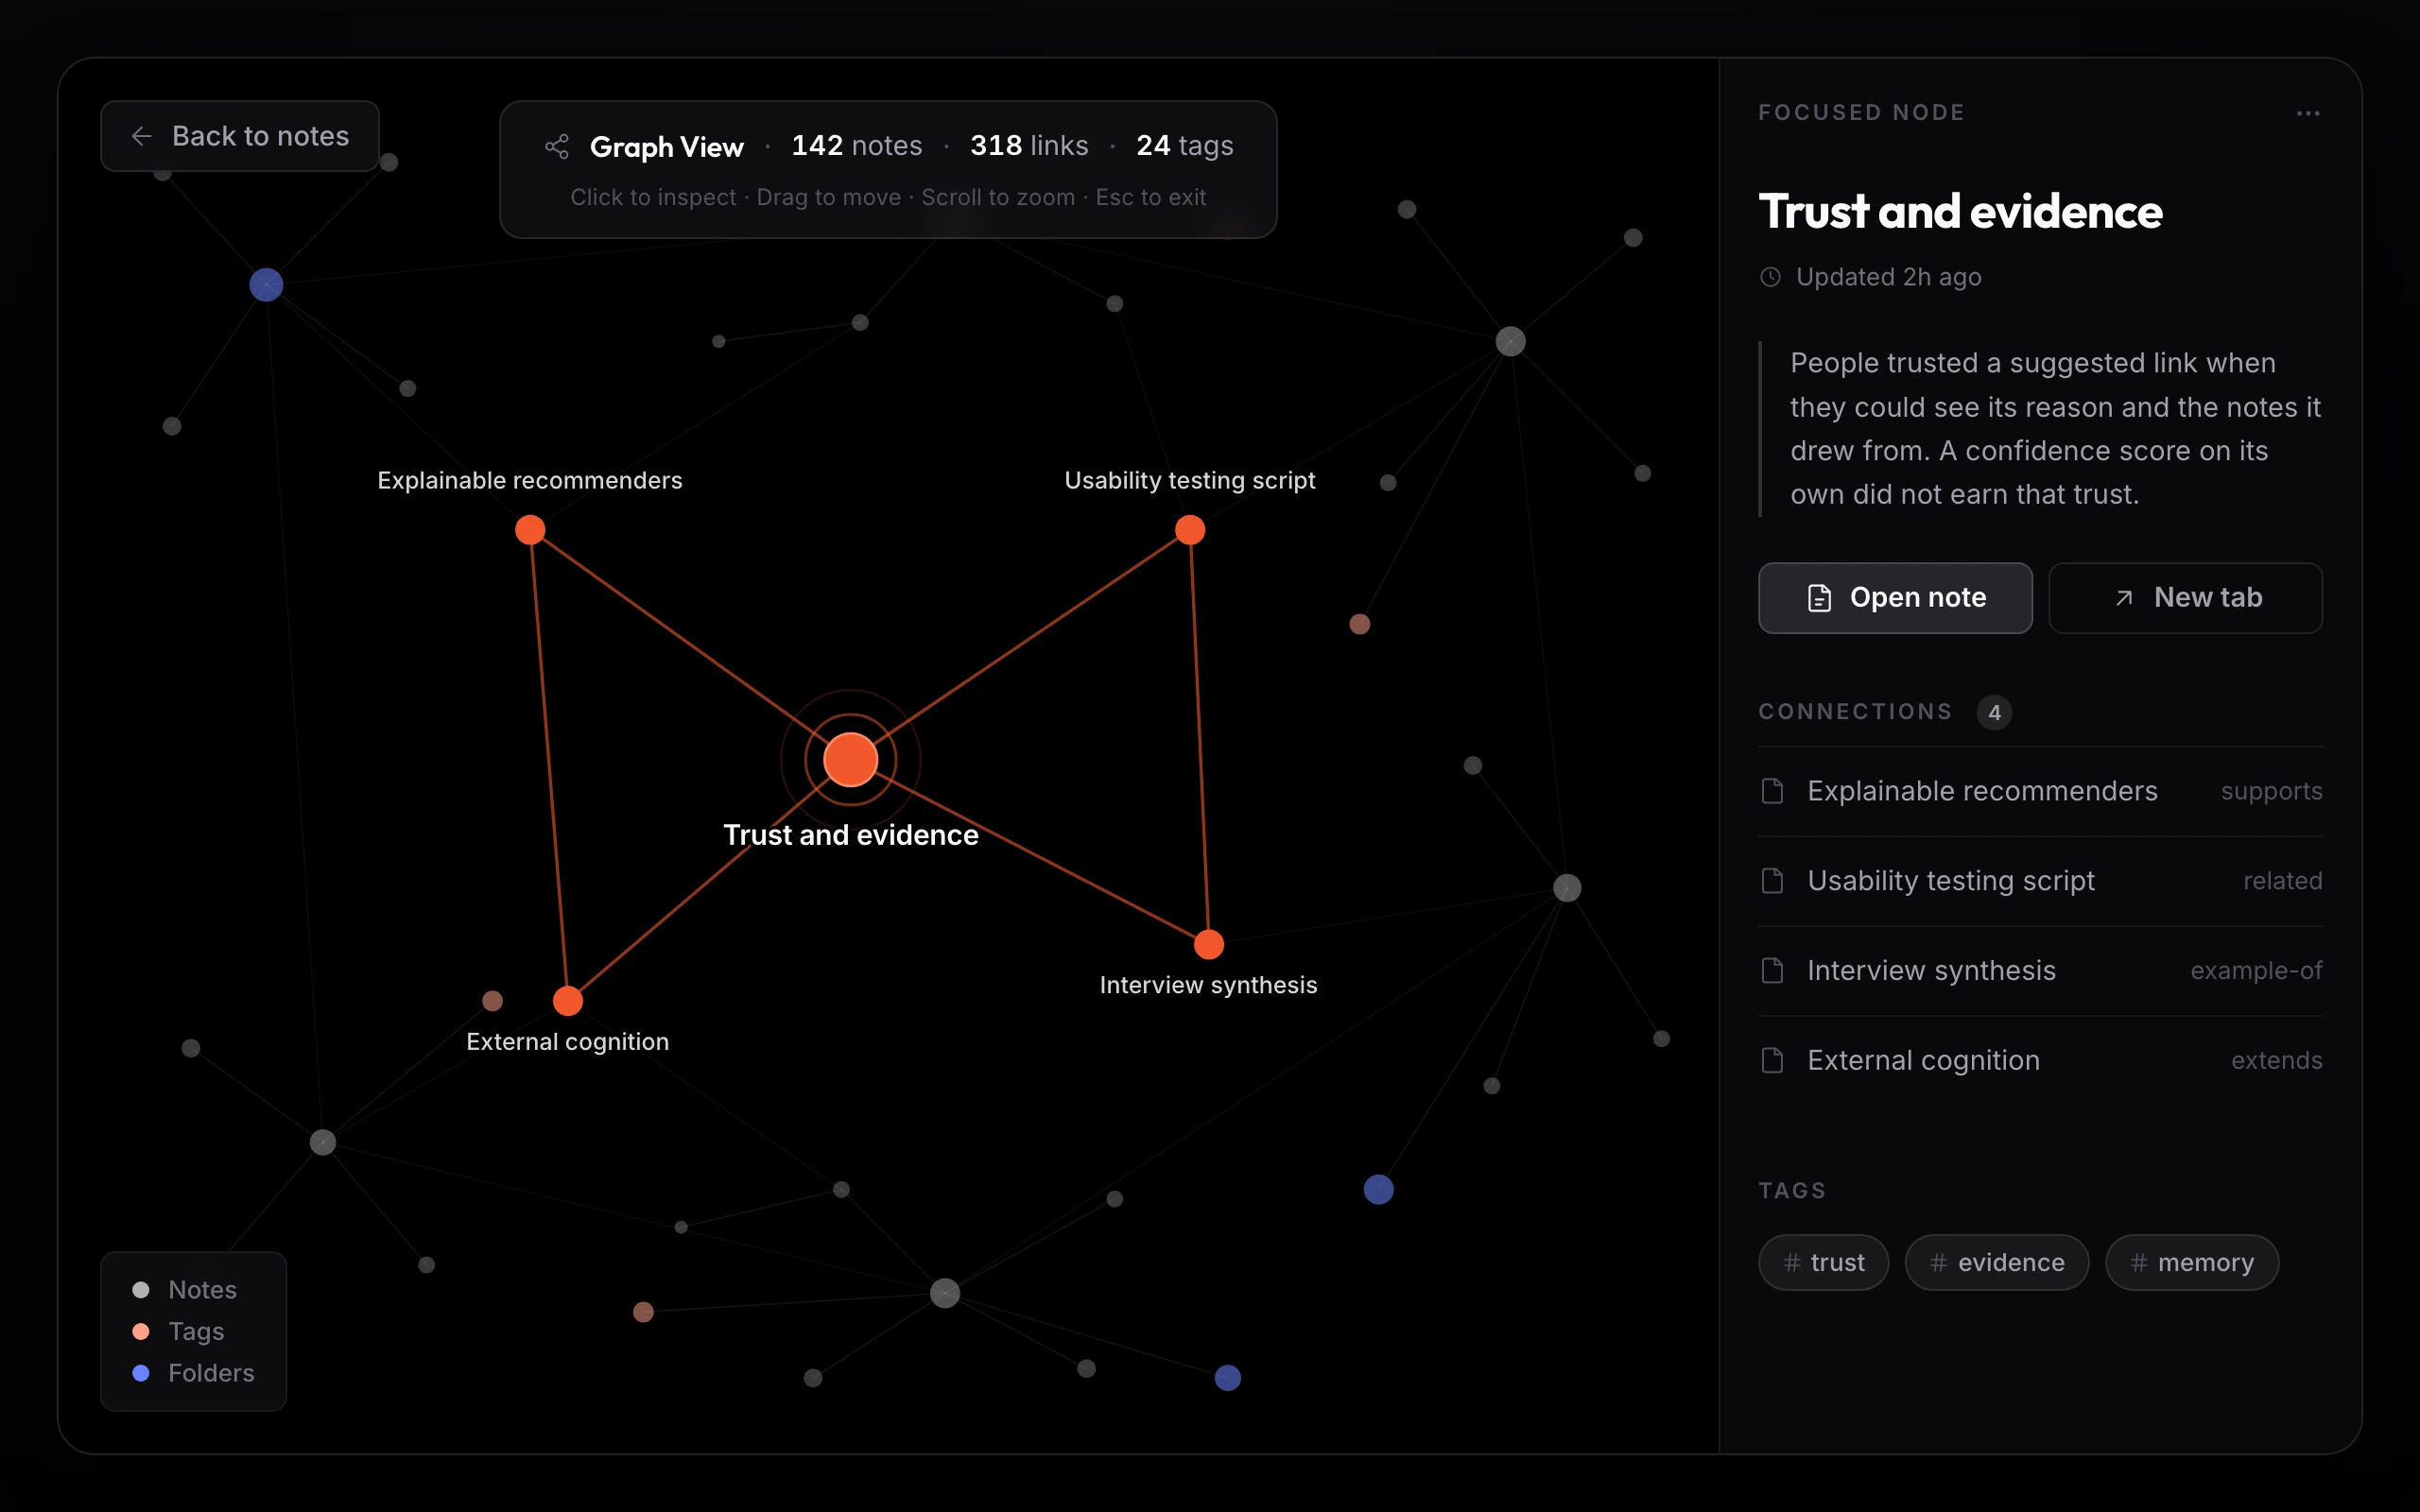Click the '142 notes' count in header
Screen dimensions: 2420x1512
pos(857,146)
